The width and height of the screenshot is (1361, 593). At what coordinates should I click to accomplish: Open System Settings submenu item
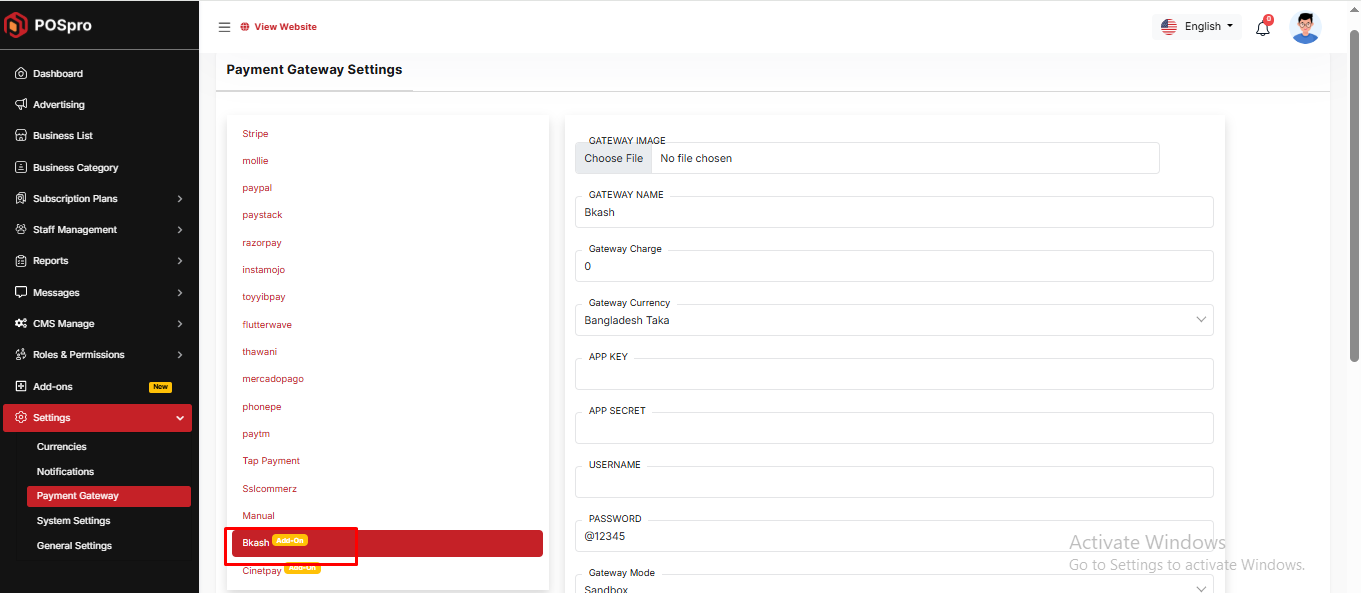(x=74, y=521)
